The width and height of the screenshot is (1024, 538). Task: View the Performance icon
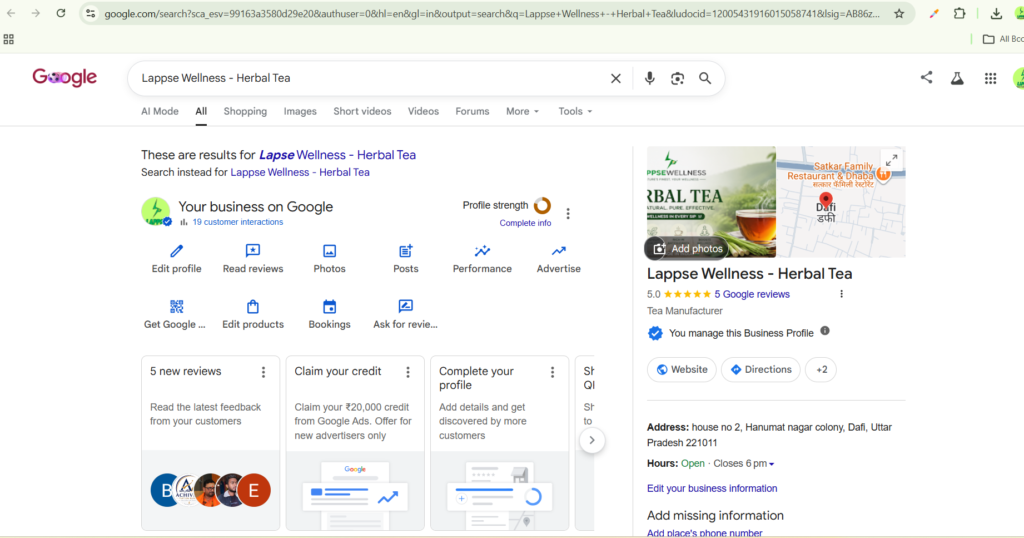pyautogui.click(x=482, y=251)
